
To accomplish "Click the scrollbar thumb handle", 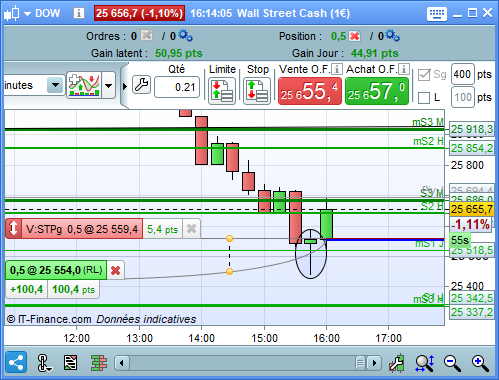I will coord(360,363).
